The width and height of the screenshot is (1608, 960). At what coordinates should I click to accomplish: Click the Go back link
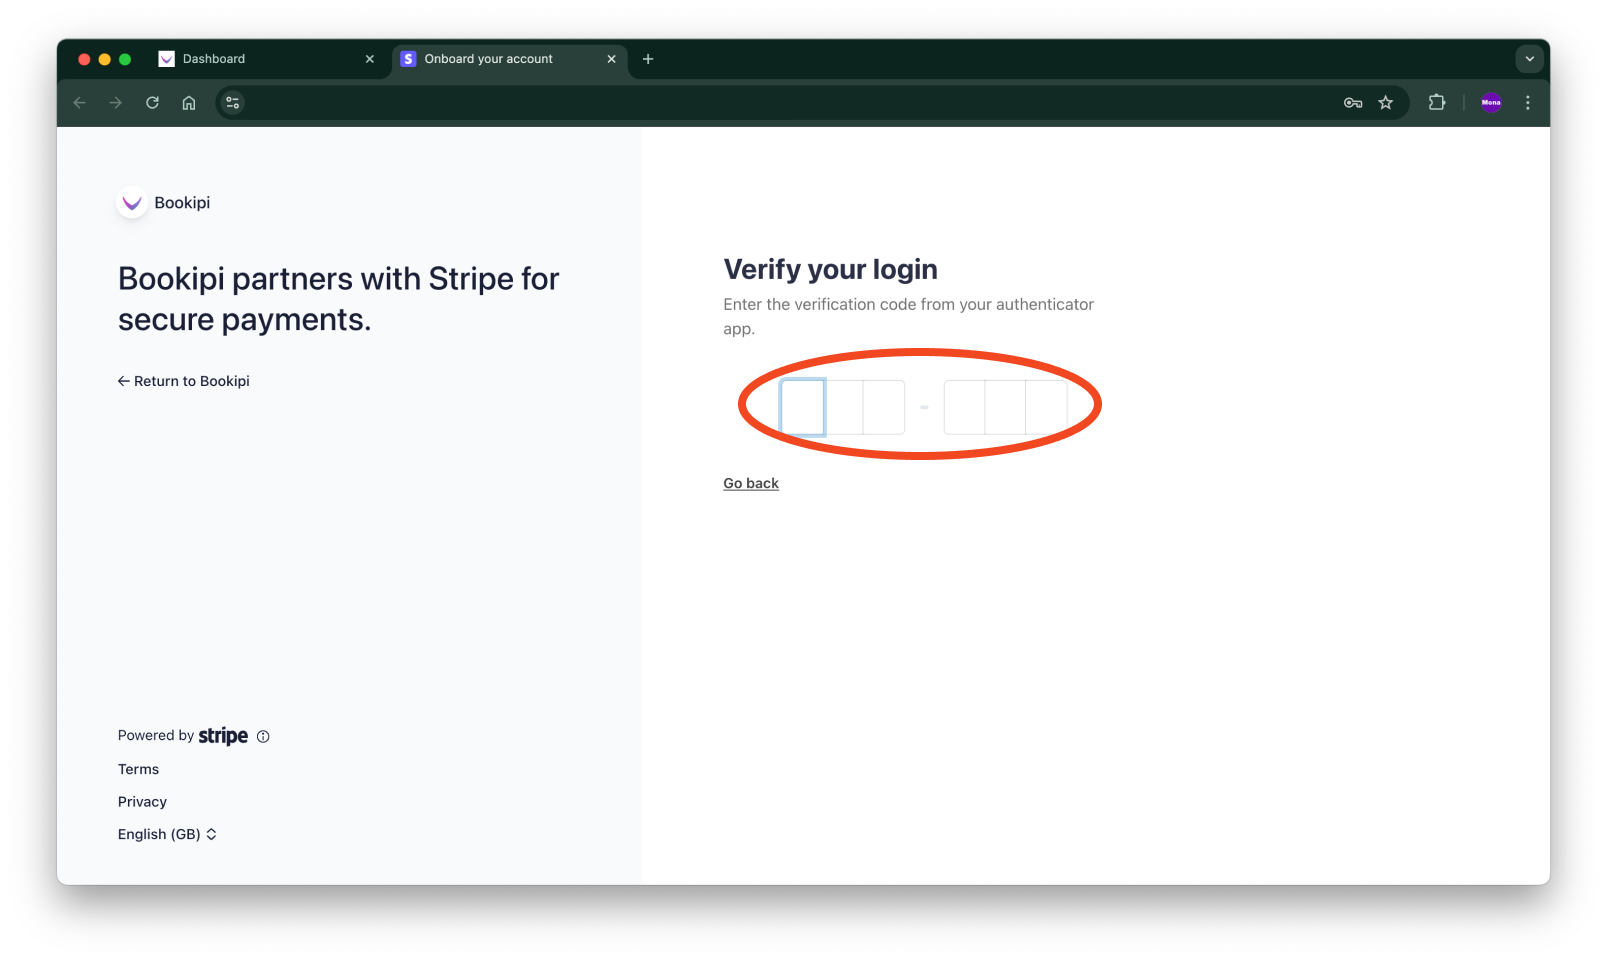tap(750, 483)
